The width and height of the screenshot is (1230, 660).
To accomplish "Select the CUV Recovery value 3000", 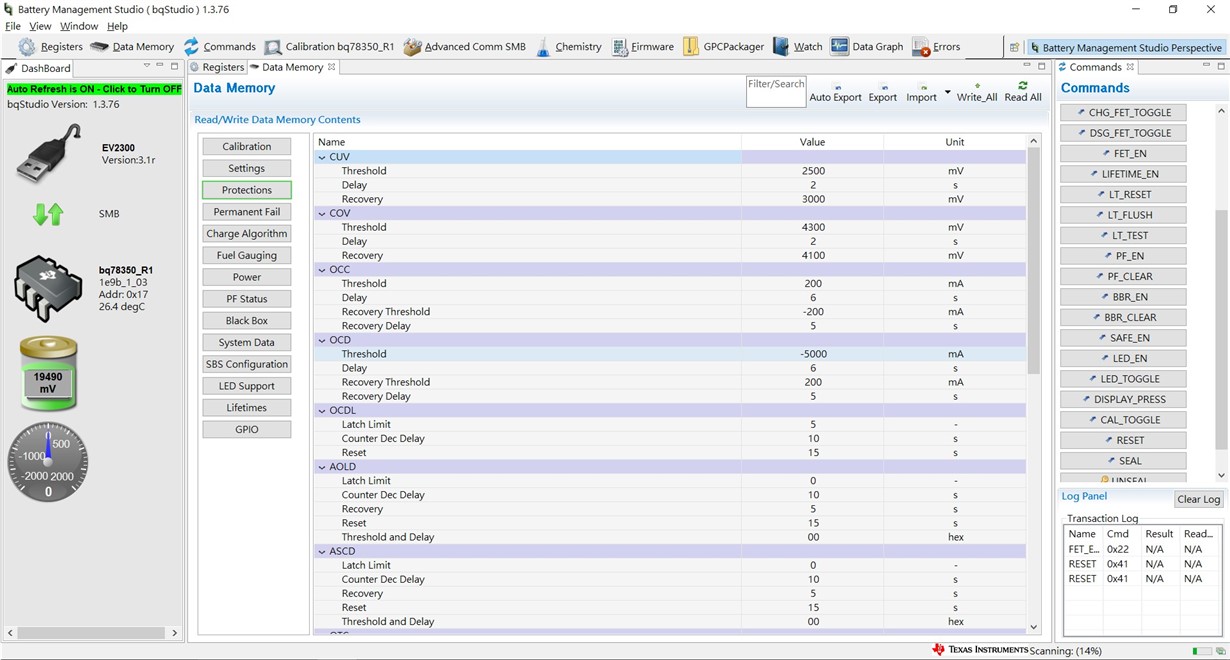I will pos(813,199).
